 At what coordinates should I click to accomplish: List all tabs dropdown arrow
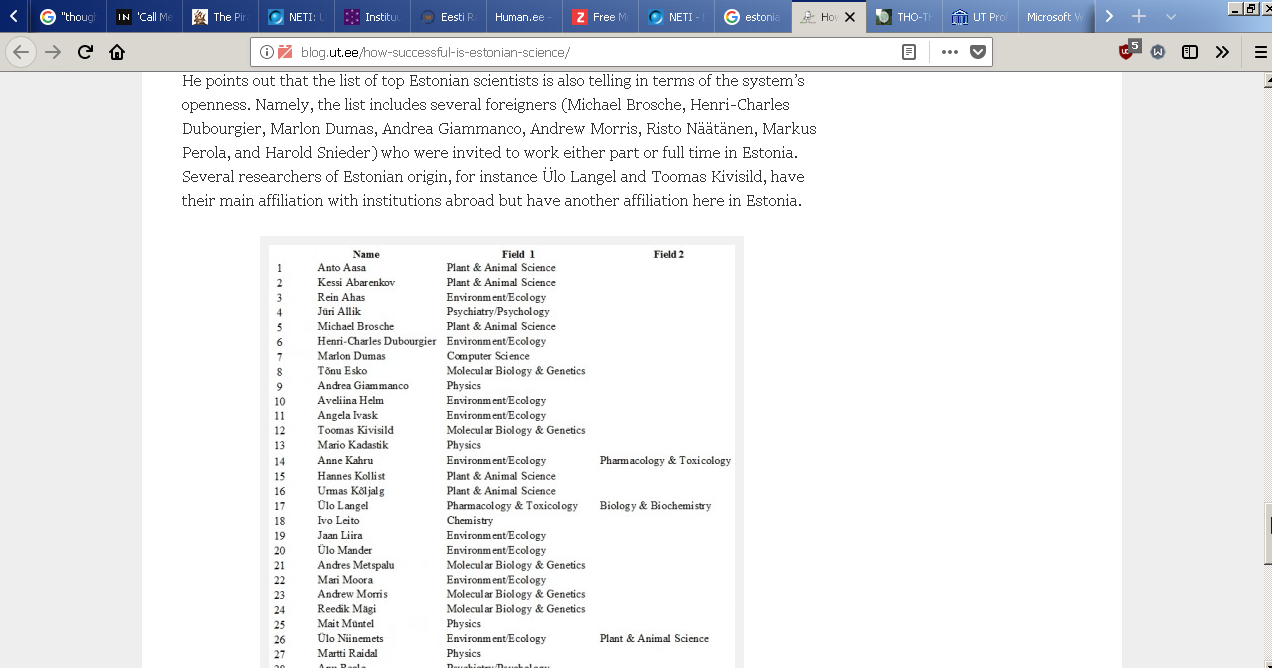pos(1171,17)
